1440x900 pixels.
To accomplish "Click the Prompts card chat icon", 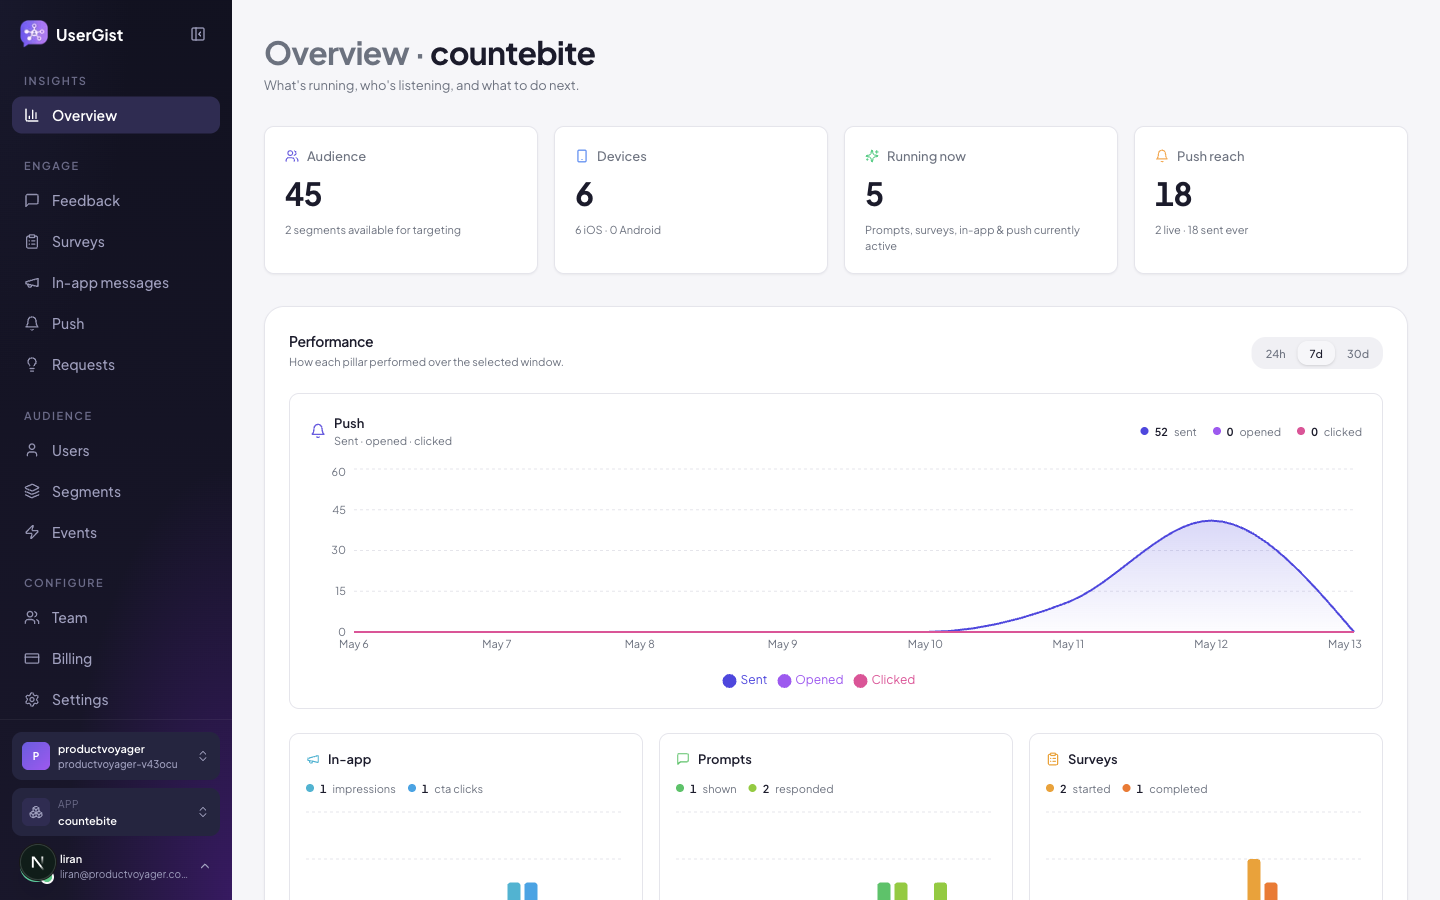I will tap(683, 759).
